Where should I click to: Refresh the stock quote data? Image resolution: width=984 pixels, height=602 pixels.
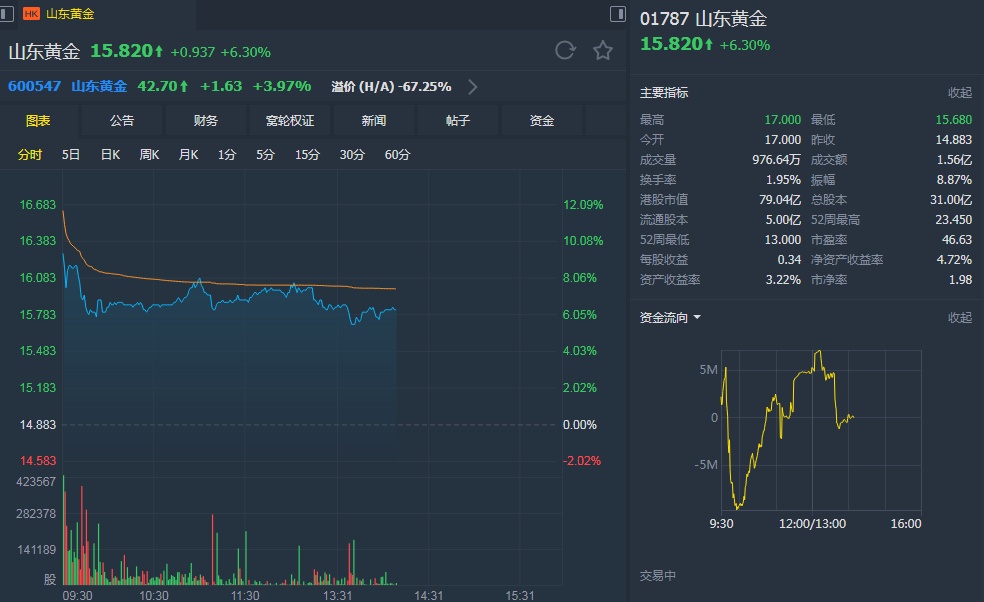click(565, 50)
